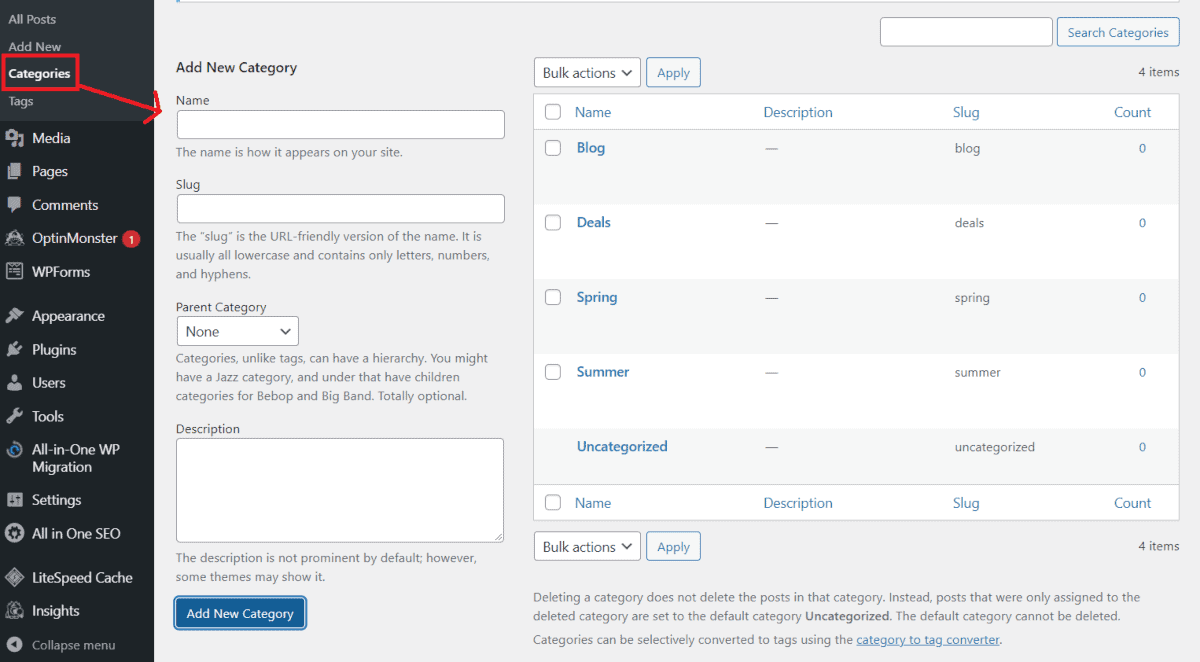Screen dimensions: 1200x662
Task: Sort by Description column in table header
Action: [798, 112]
